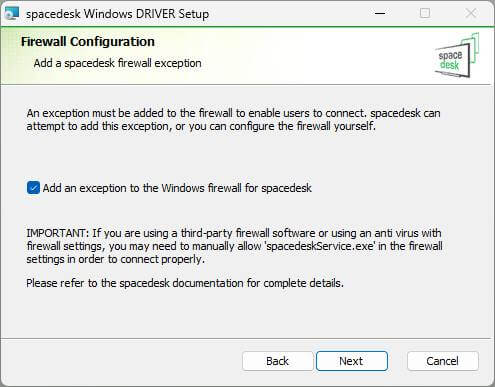
Task: Click the "Add a spacedesk firewall exception" subtitle
Action: pos(117,63)
